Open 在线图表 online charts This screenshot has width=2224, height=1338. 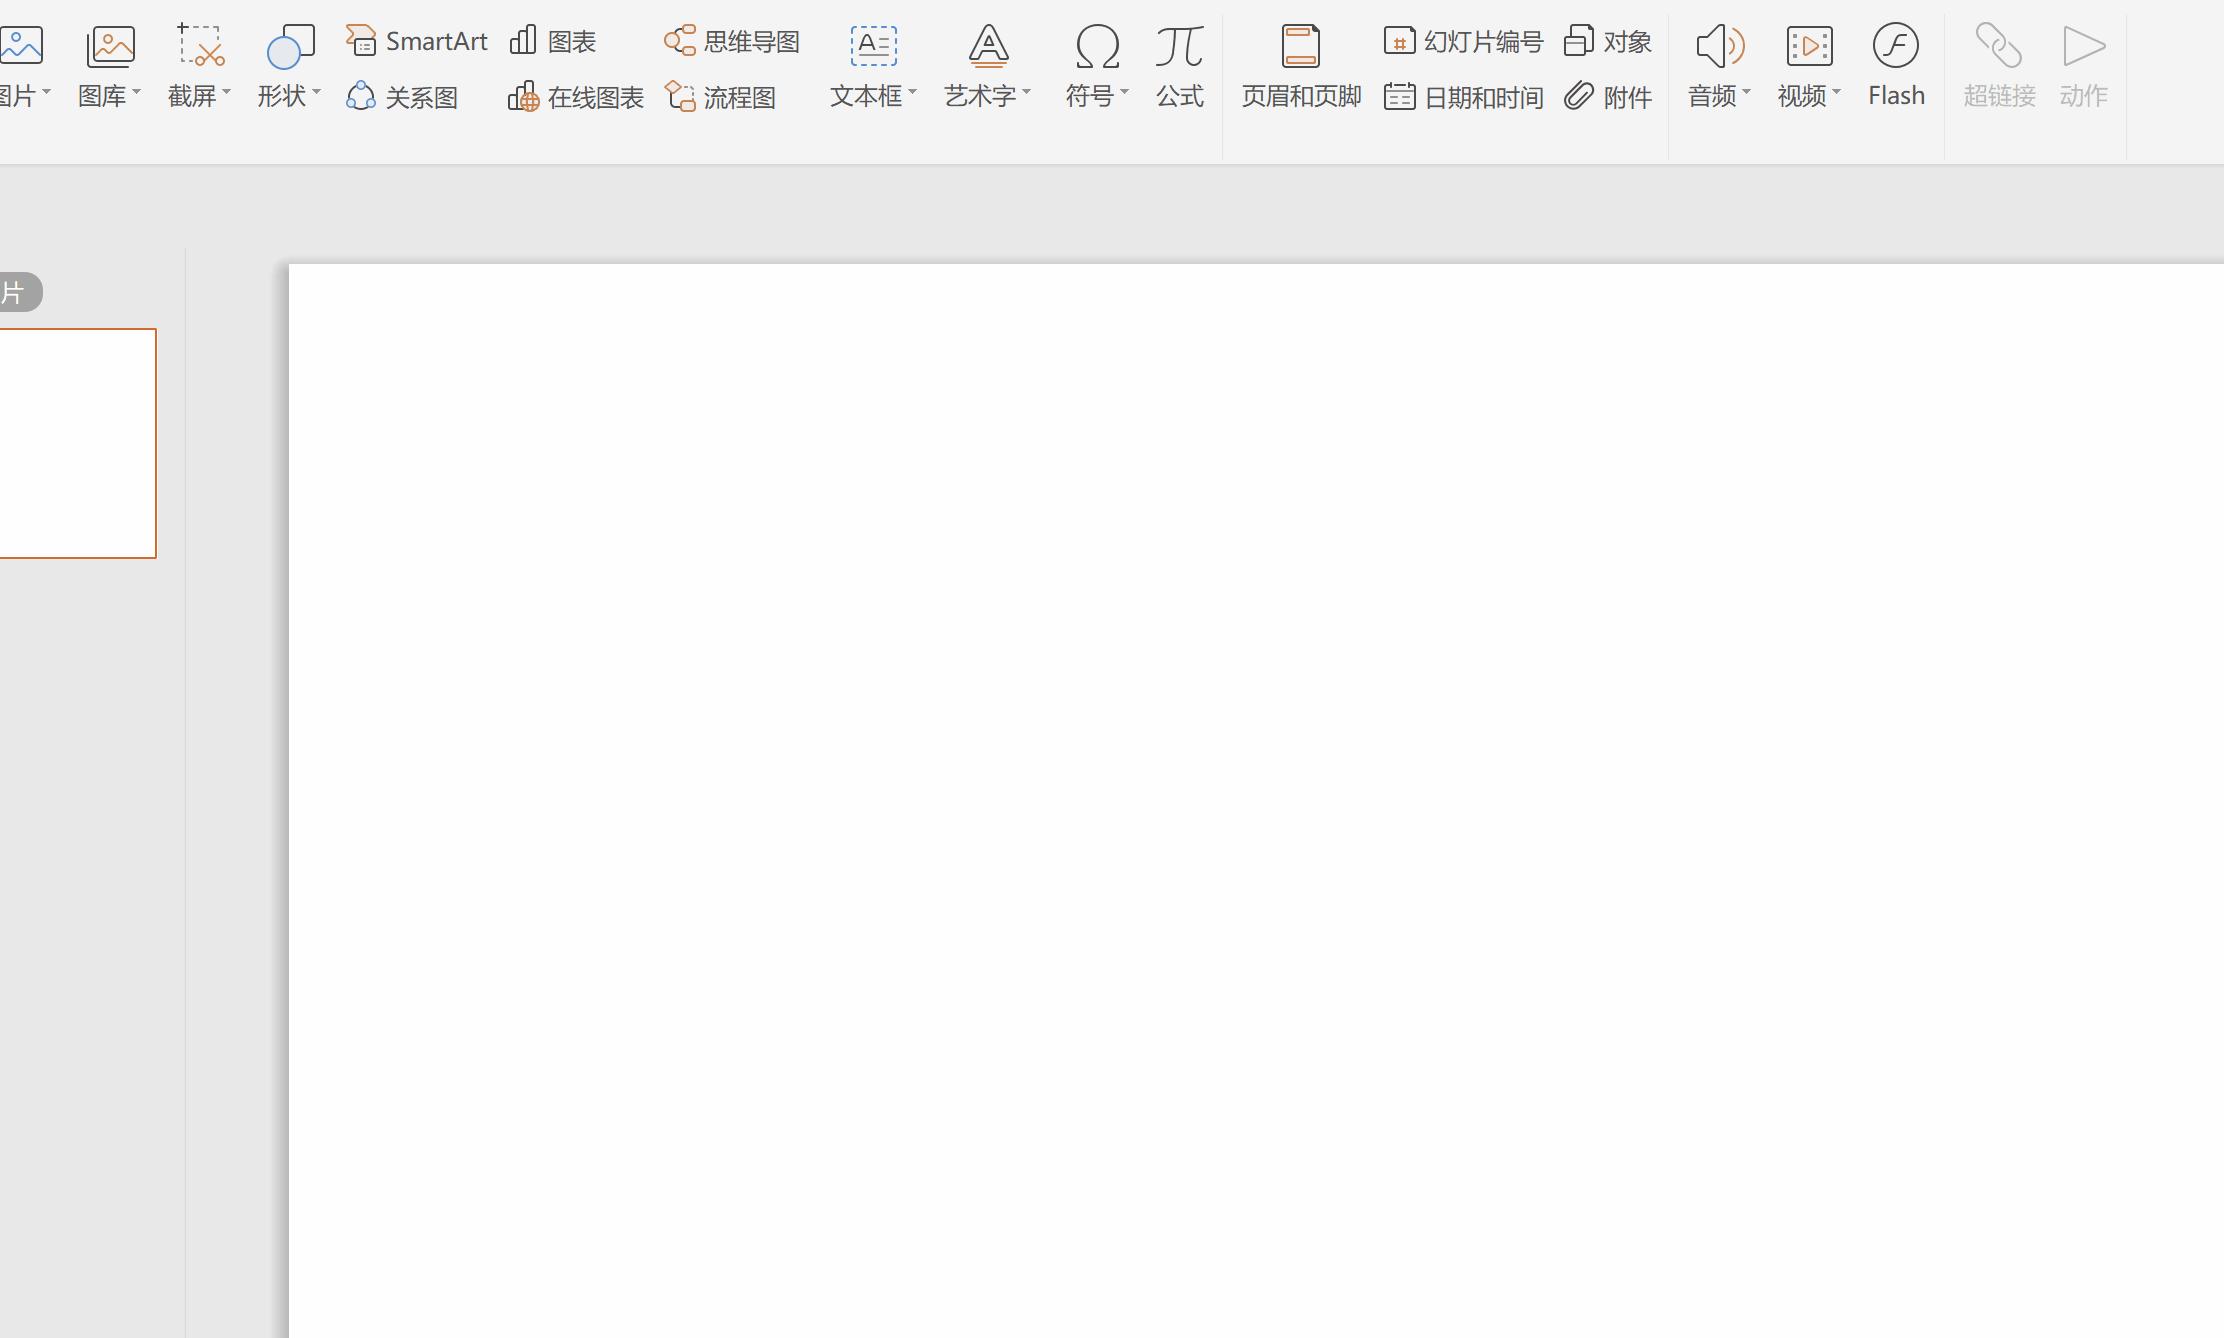576,97
